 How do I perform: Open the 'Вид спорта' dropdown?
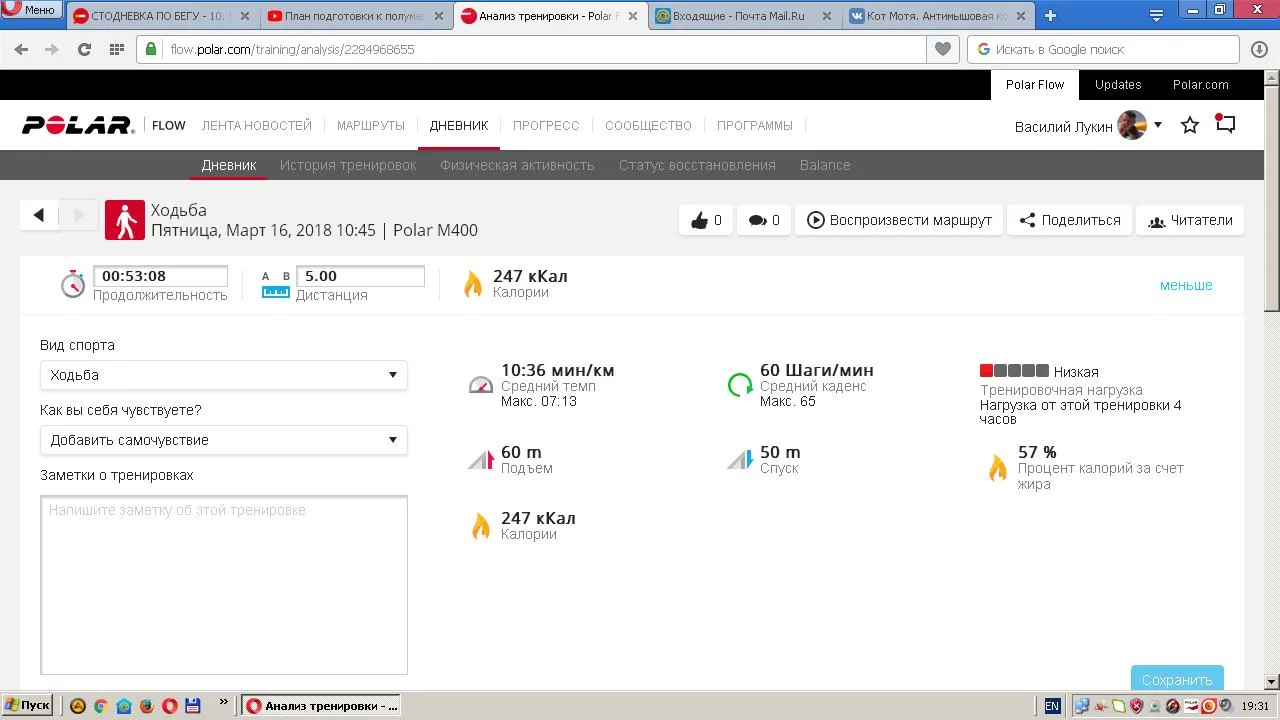[x=224, y=375]
